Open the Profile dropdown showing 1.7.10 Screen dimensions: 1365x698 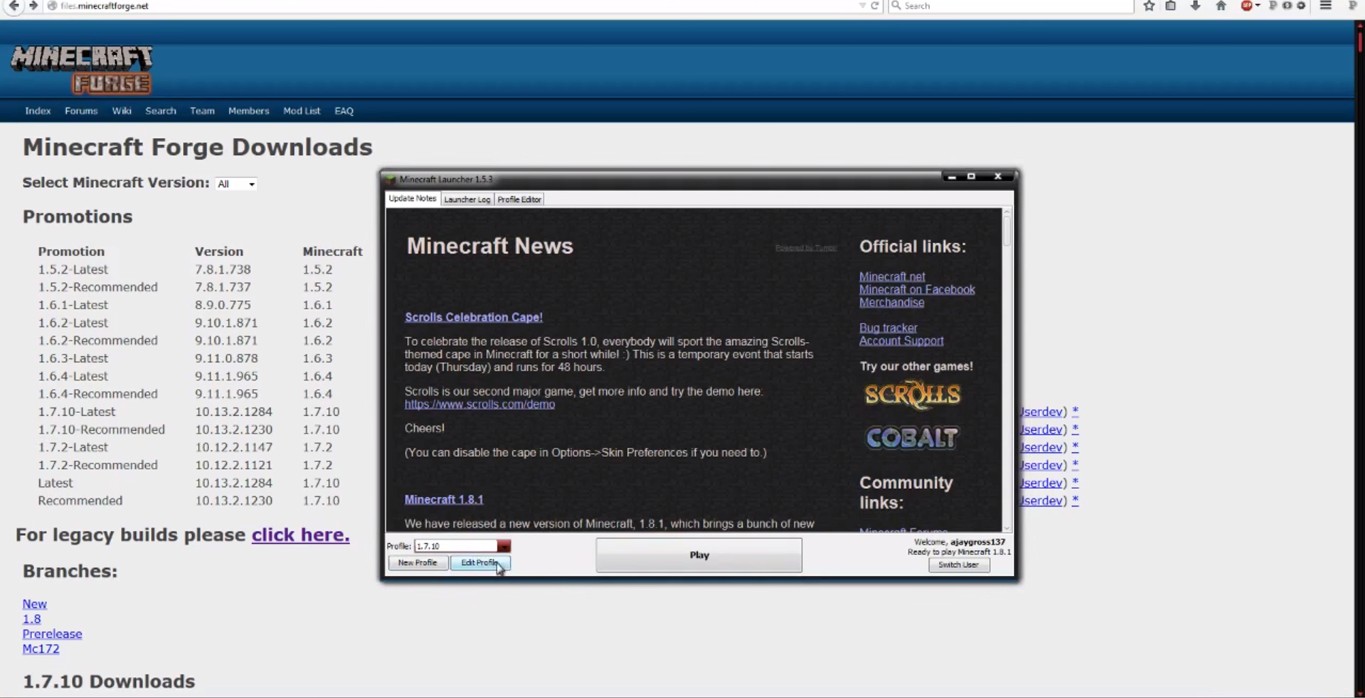(462, 546)
